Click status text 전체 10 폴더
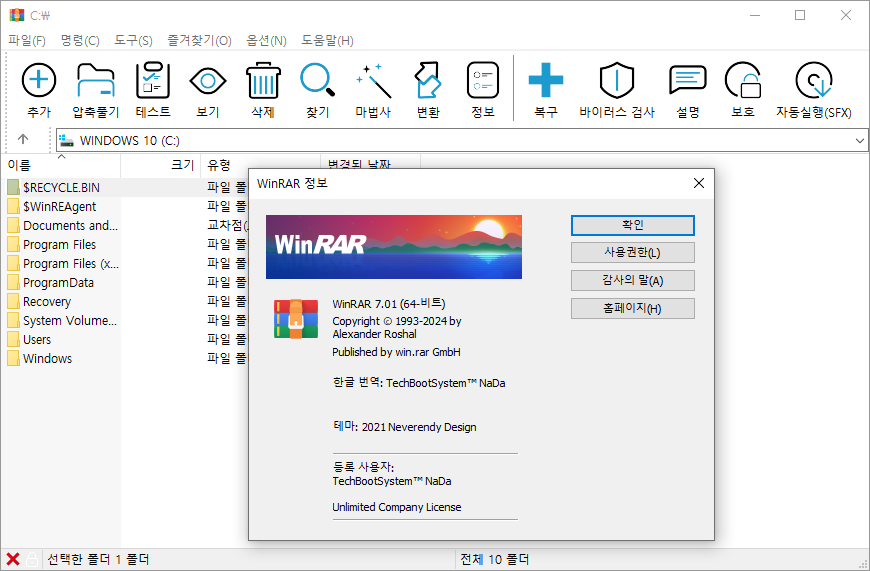Image resolution: width=870 pixels, height=571 pixels. pos(494,559)
